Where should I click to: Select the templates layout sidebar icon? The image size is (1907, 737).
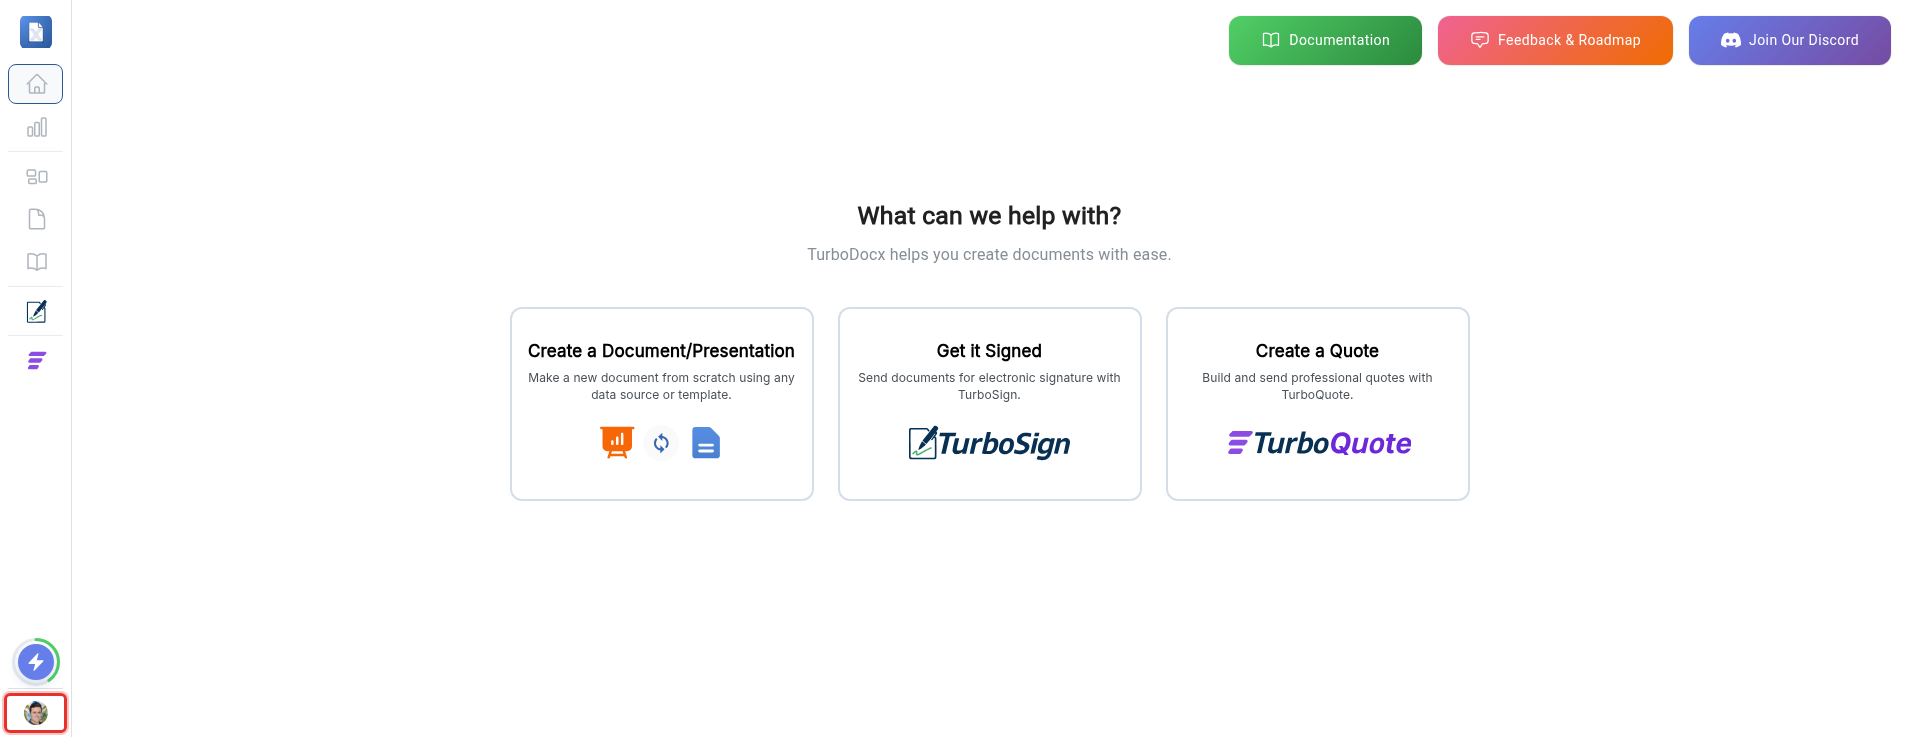(x=37, y=177)
